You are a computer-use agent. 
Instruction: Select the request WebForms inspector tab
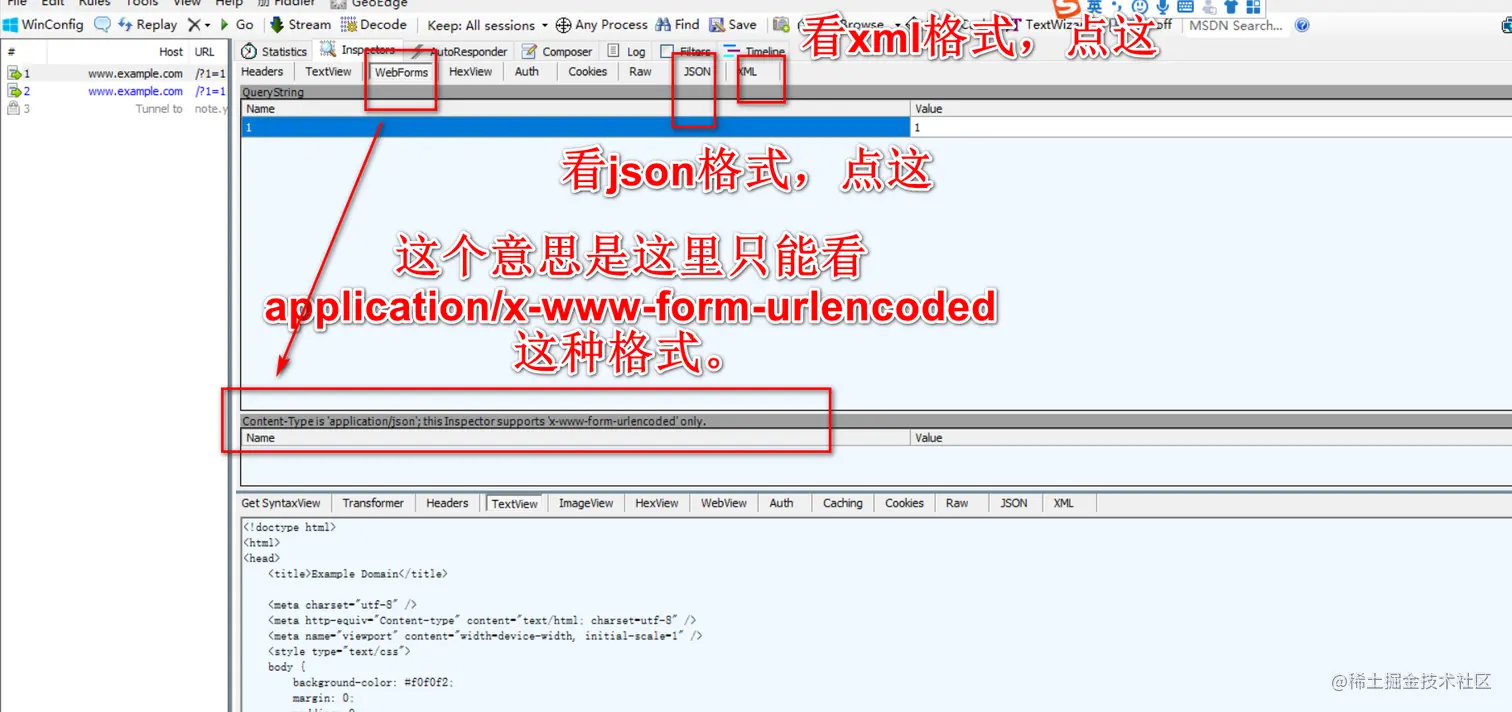(x=401, y=72)
